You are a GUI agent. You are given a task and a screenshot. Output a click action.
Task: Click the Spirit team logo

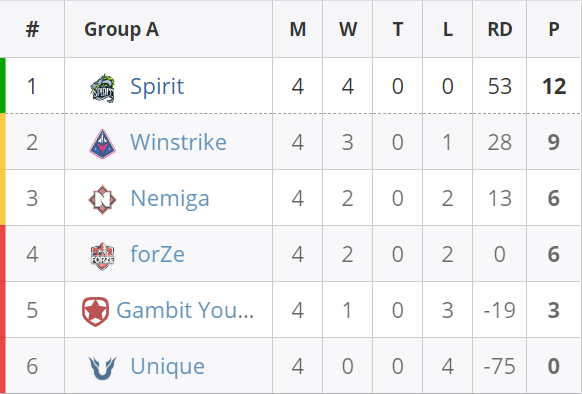click(x=102, y=88)
